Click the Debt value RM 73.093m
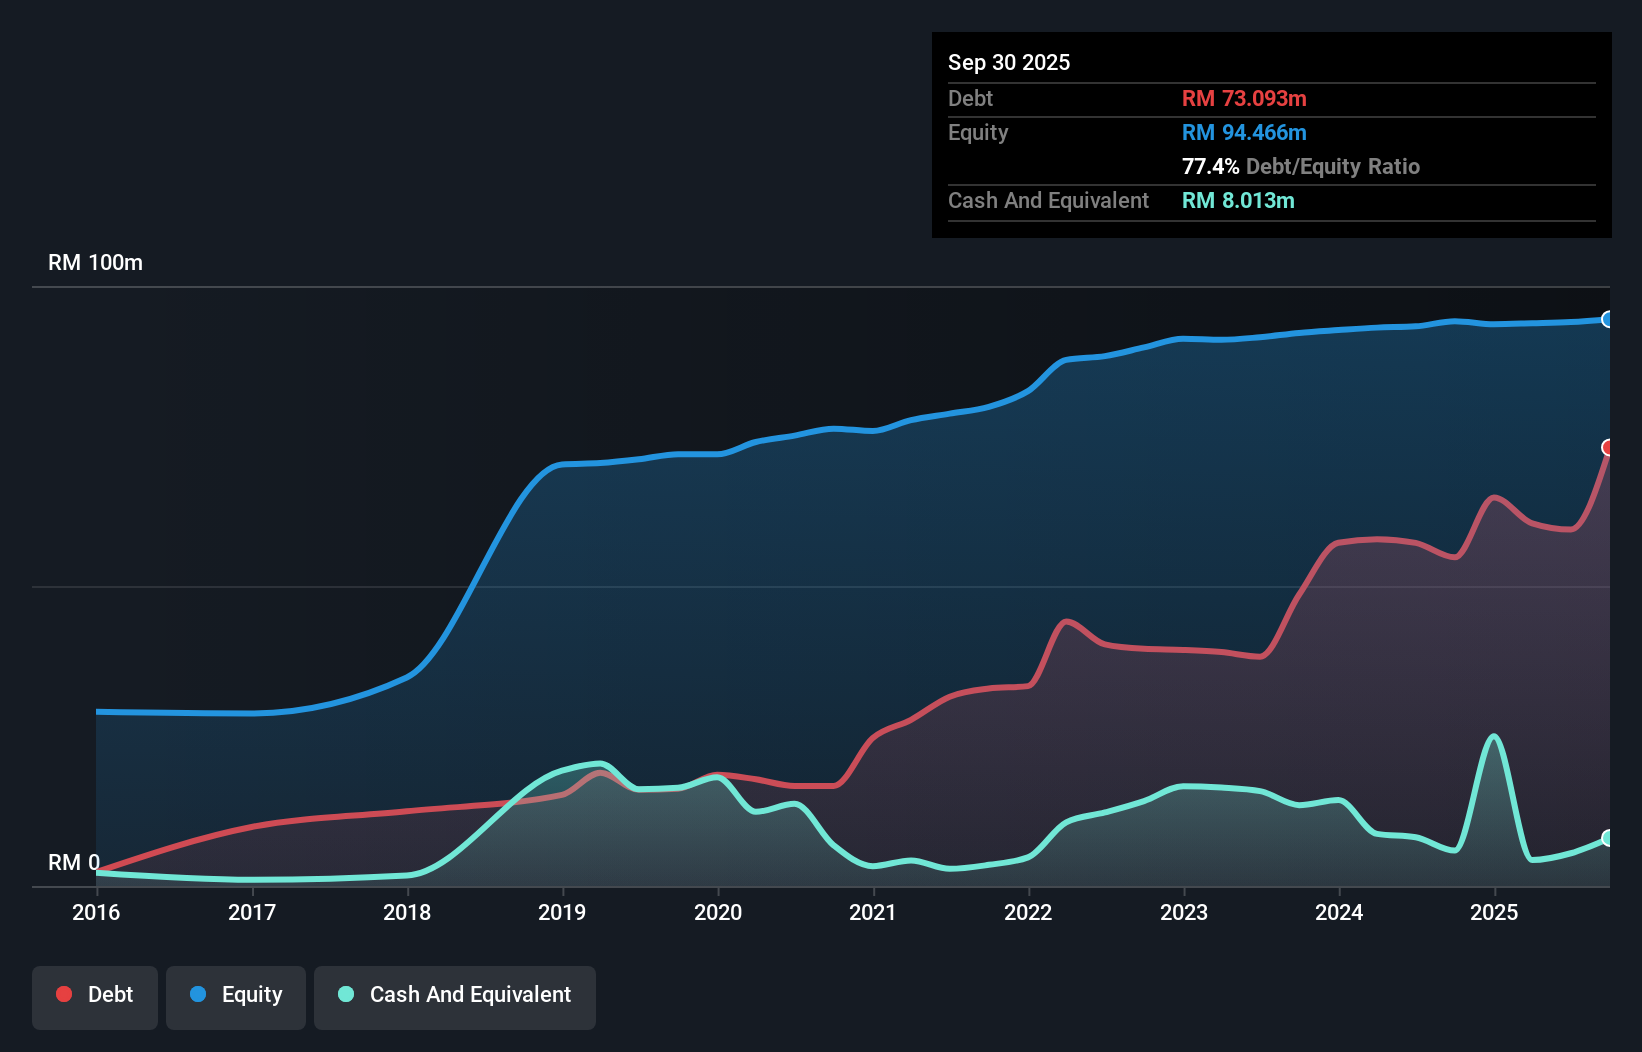1642x1052 pixels. 1244,98
